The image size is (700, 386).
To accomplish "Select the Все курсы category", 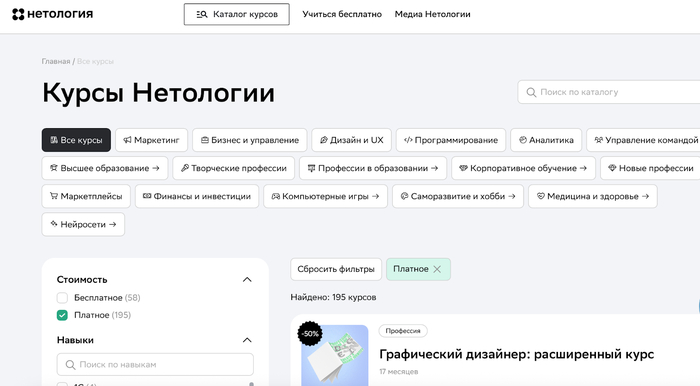I will click(76, 140).
